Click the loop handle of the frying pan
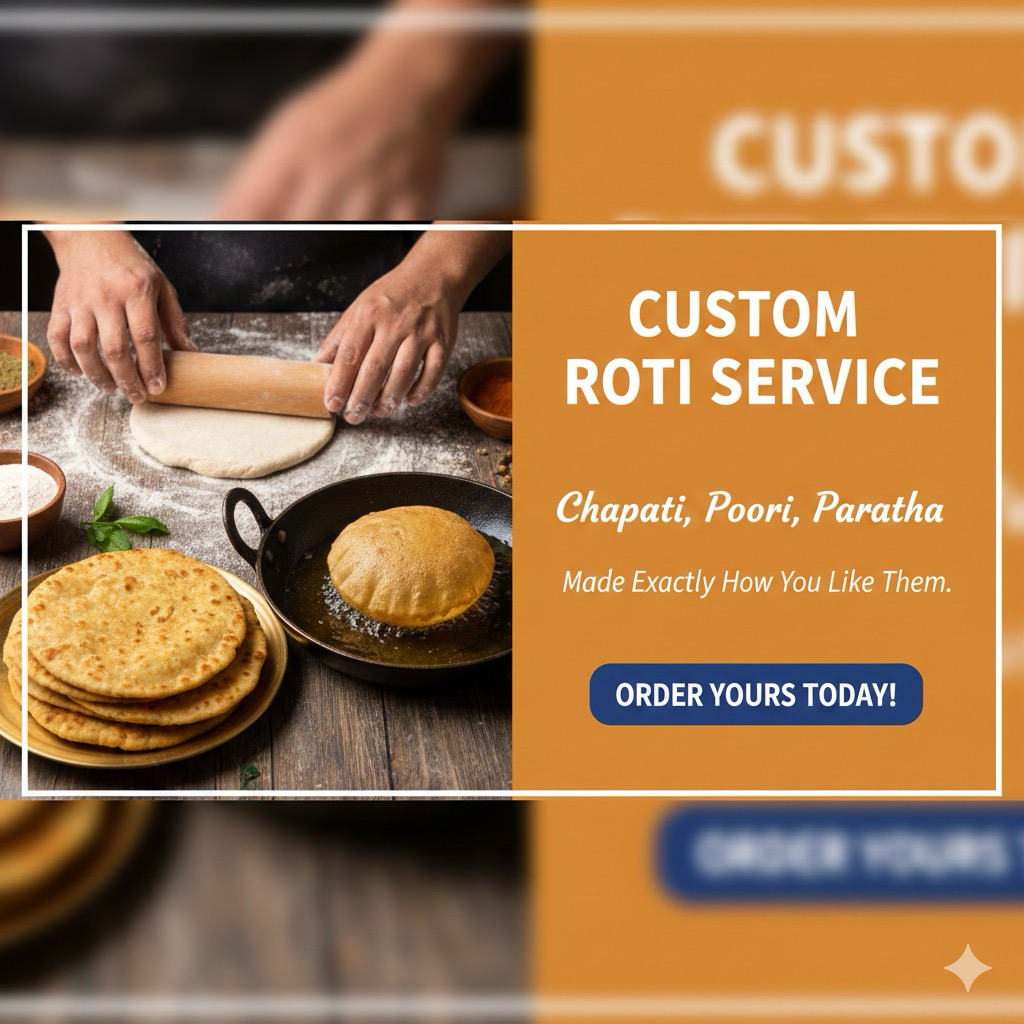 246,527
